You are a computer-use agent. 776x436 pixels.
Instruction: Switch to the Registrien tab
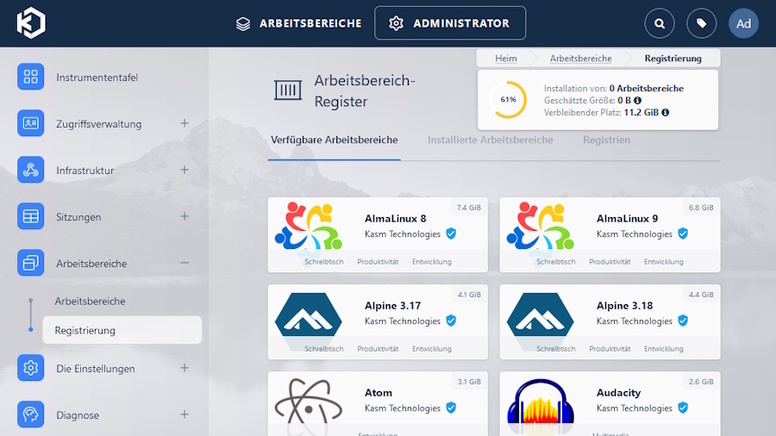(x=606, y=140)
